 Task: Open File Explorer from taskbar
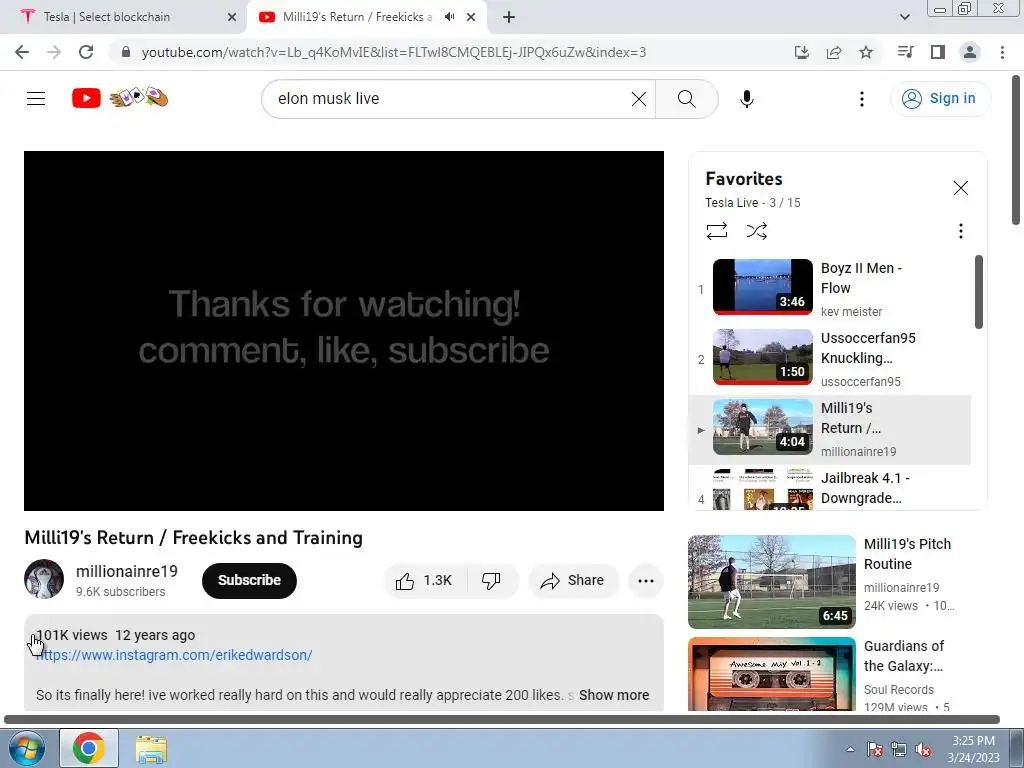pyautogui.click(x=151, y=749)
